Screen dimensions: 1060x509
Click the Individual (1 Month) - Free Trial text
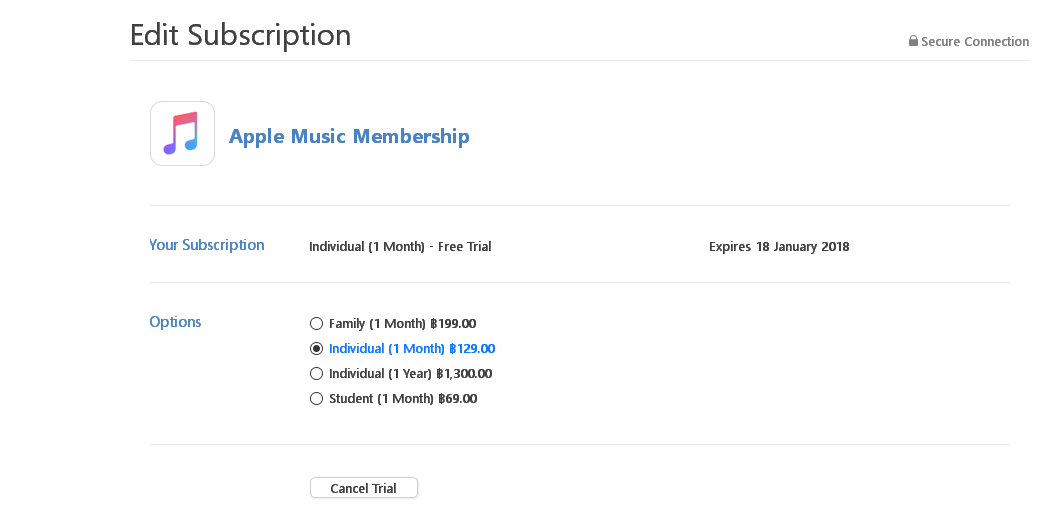click(400, 247)
